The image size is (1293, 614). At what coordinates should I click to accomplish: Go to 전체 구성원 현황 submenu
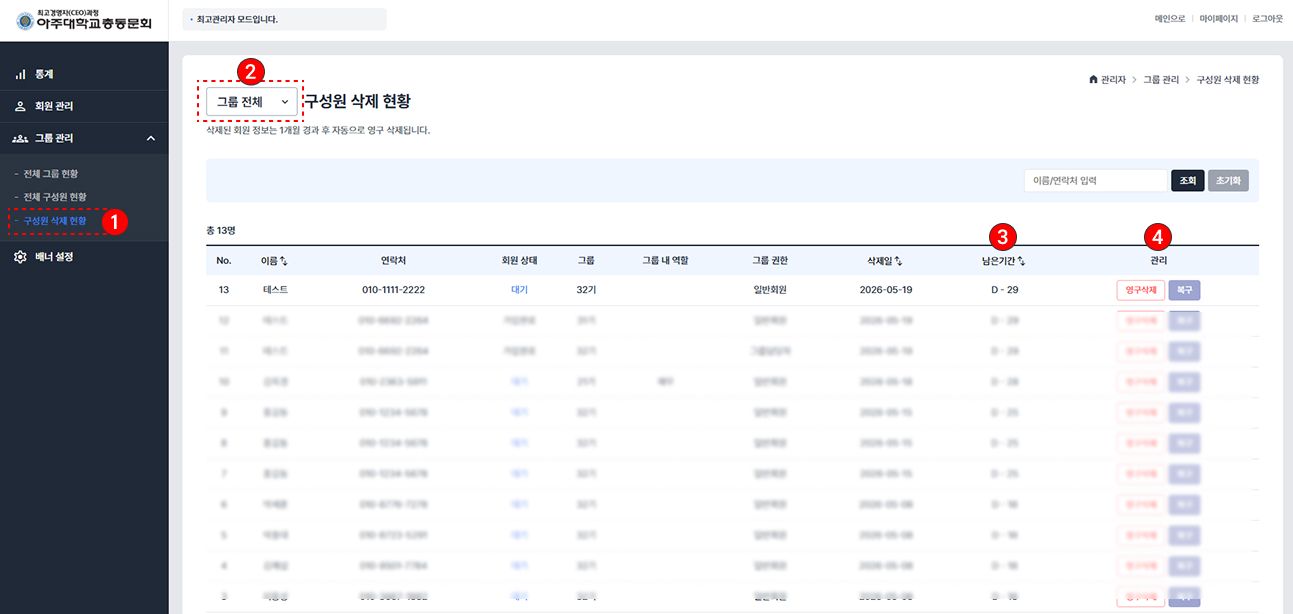click(54, 197)
